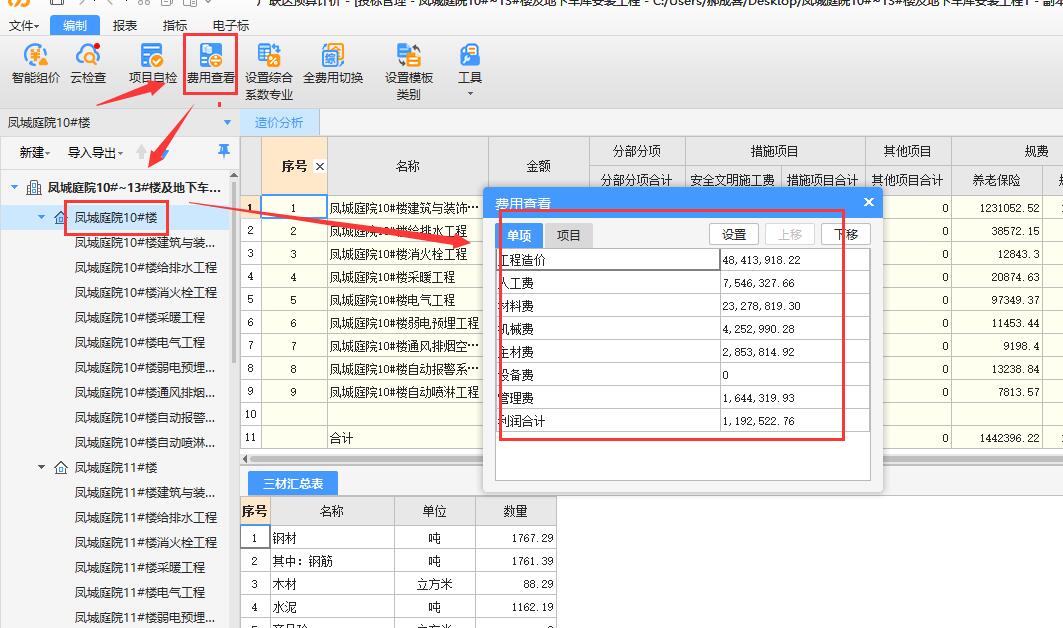Click the 木材 quantity 88.29

tap(538, 584)
